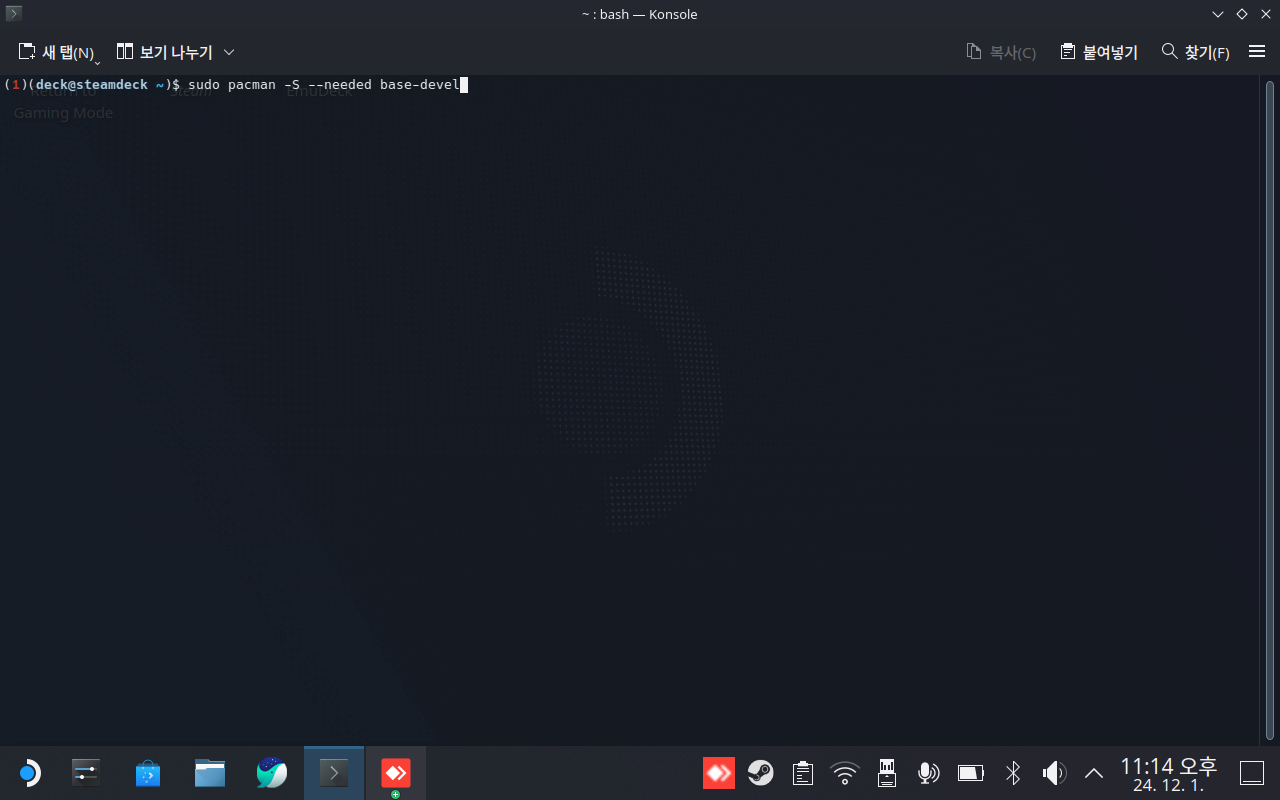Open the AnyDesk taskbar entry

pyautogui.click(x=396, y=773)
